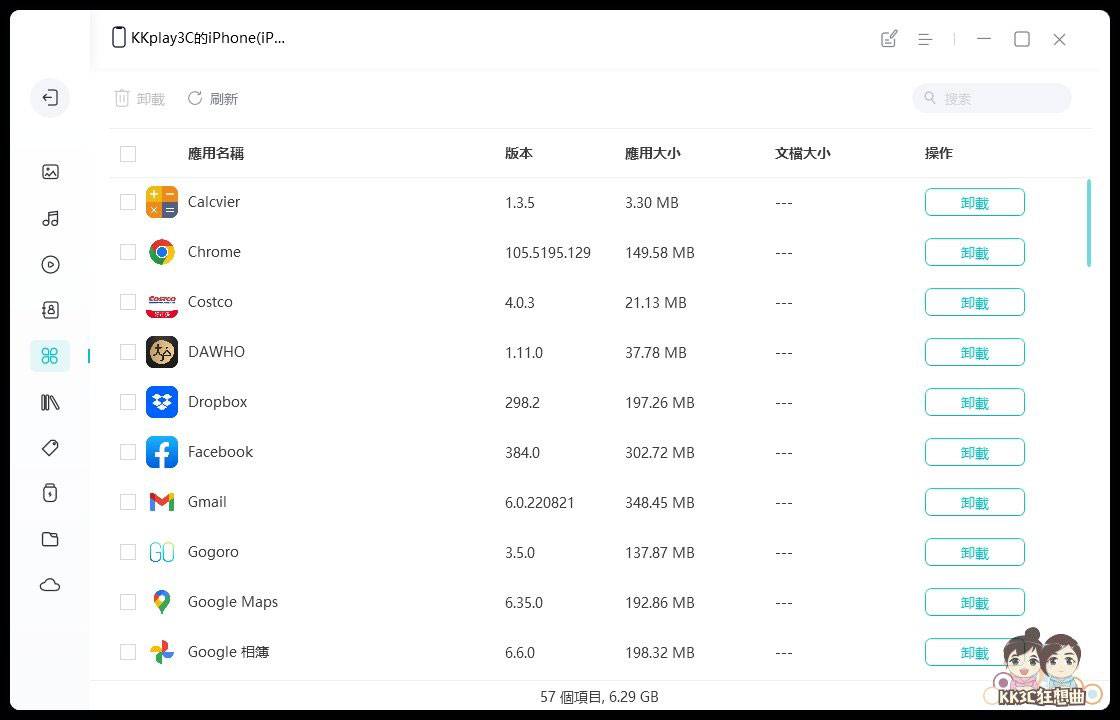This screenshot has width=1120, height=720.
Task: Click the Google Maps app name
Action: pos(233,602)
